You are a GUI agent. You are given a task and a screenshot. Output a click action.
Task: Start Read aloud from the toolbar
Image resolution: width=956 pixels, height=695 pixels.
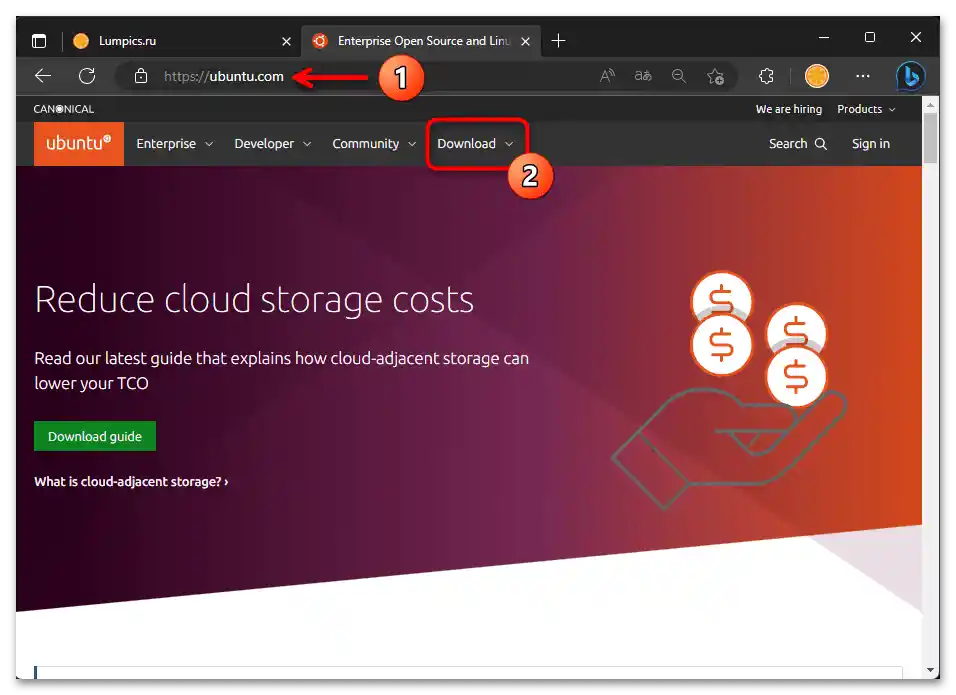pyautogui.click(x=607, y=76)
